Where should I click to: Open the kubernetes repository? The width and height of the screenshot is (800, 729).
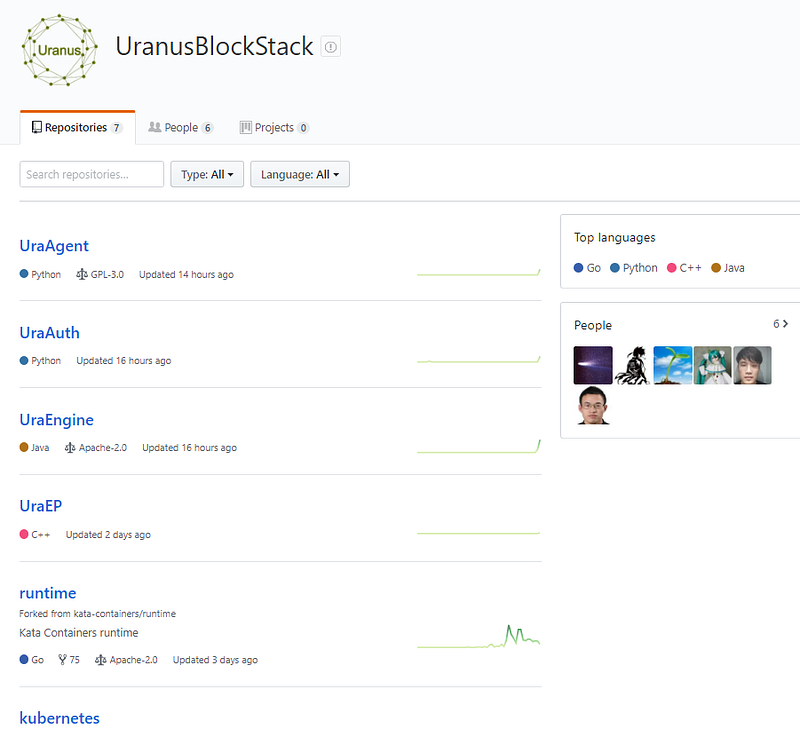click(x=60, y=718)
